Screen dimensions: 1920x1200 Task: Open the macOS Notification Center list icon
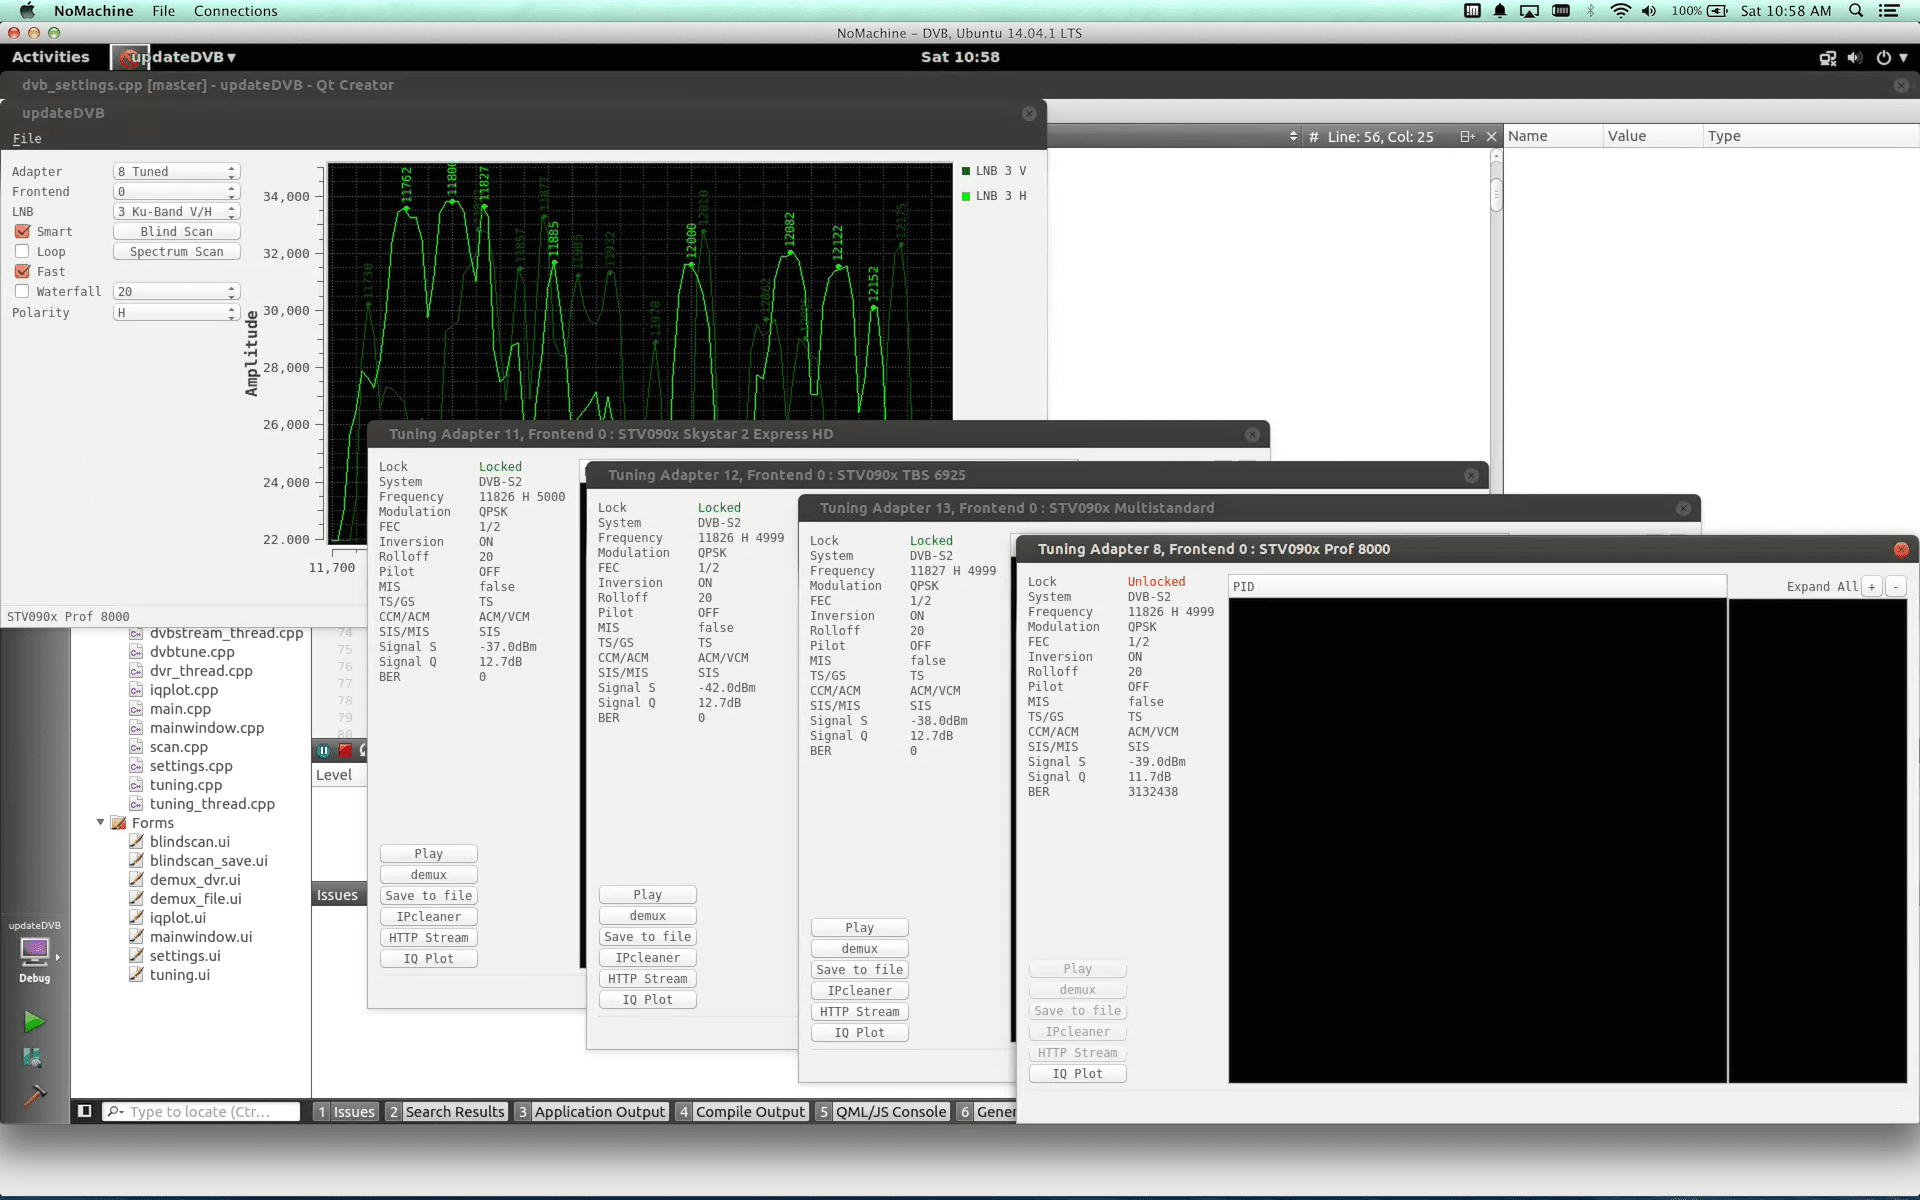click(x=1889, y=11)
